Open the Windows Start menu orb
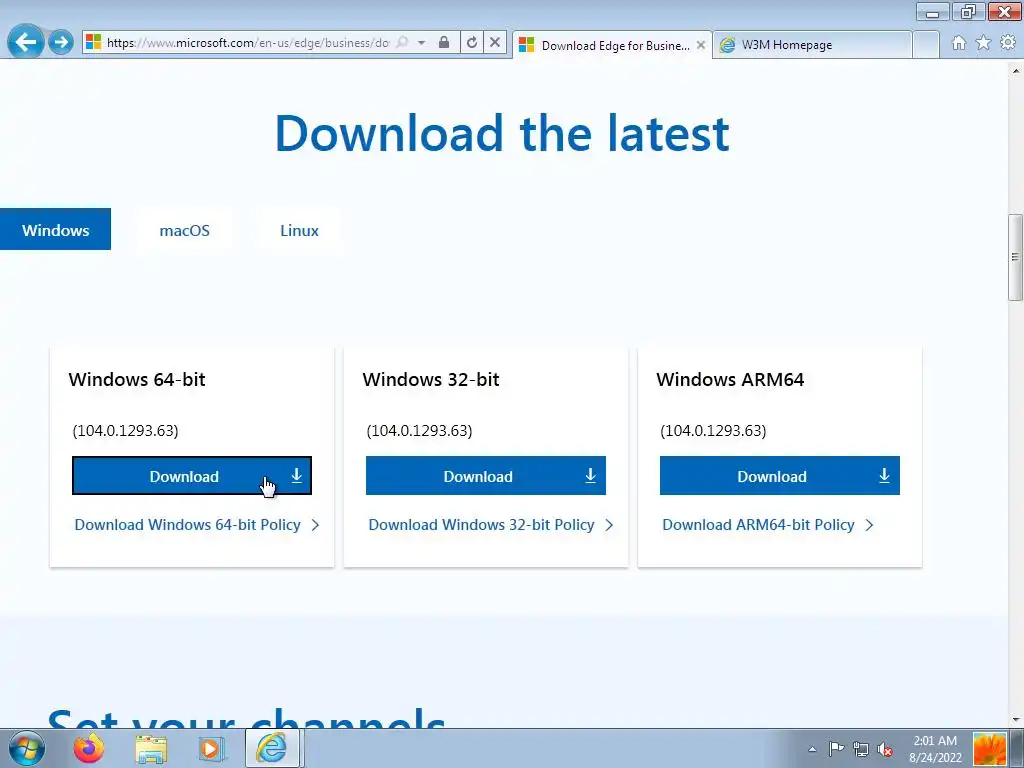Image resolution: width=1024 pixels, height=768 pixels. click(x=26, y=748)
